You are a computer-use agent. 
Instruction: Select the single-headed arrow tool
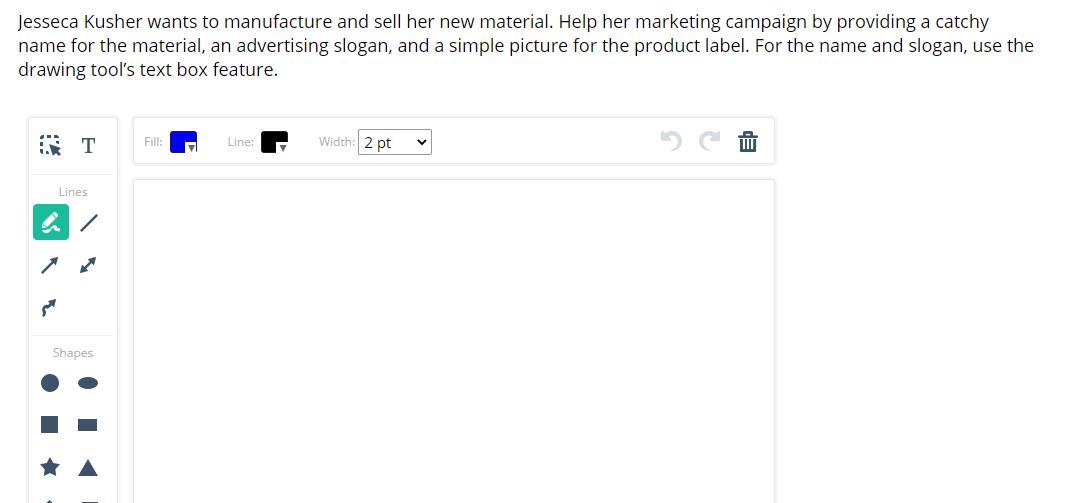point(49,265)
